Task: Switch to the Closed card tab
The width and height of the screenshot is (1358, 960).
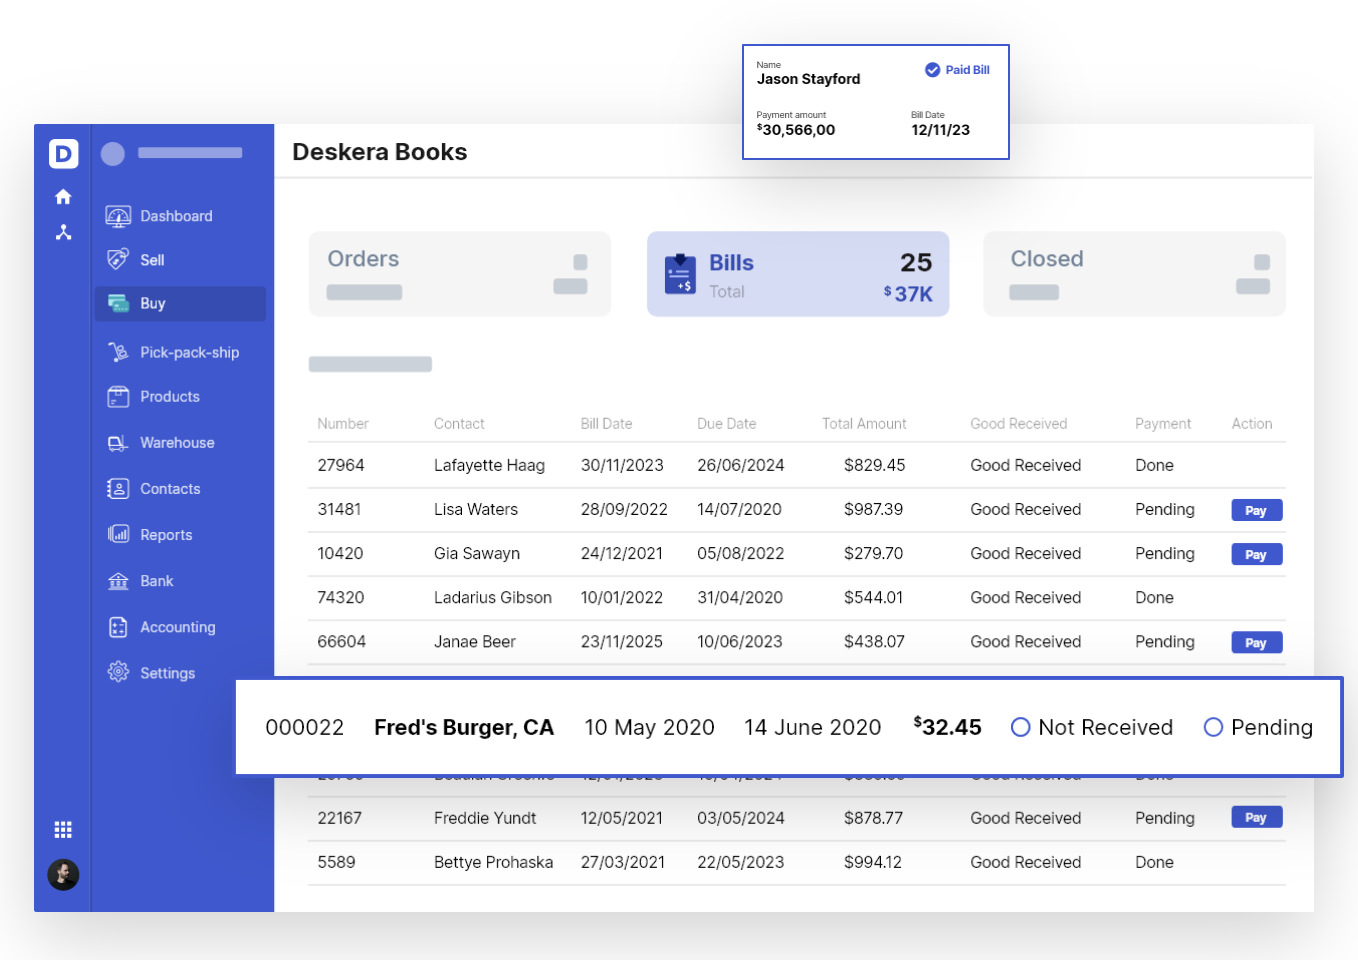Action: [1134, 274]
